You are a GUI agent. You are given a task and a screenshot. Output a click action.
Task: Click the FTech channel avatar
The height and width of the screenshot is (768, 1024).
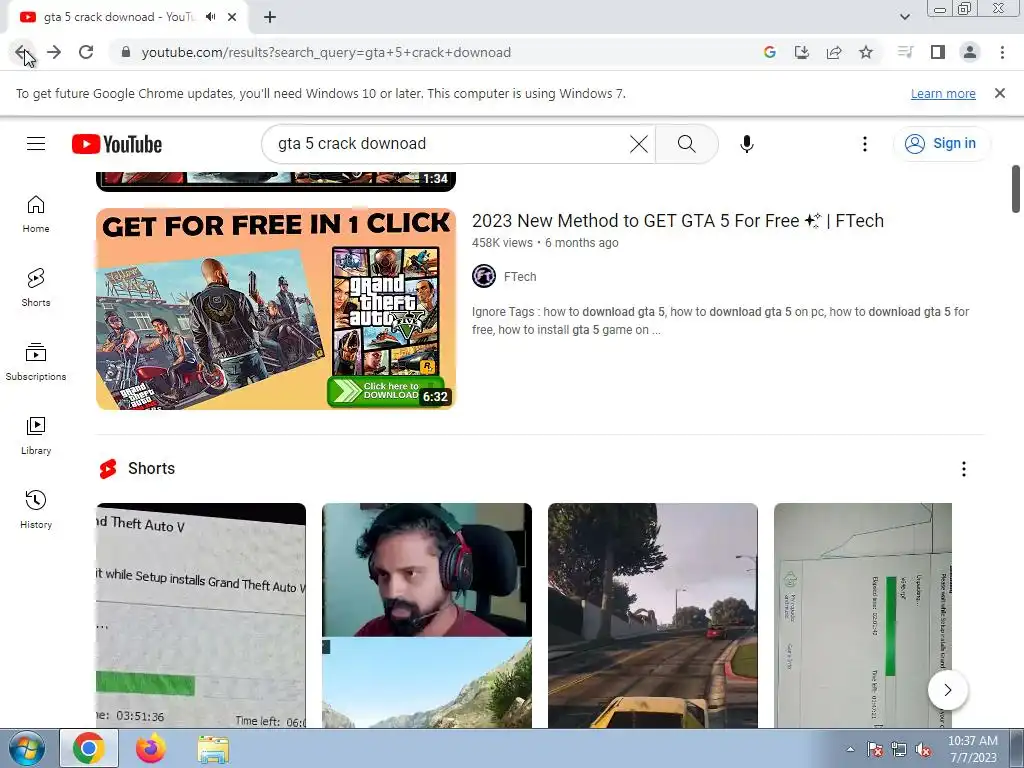click(x=484, y=276)
